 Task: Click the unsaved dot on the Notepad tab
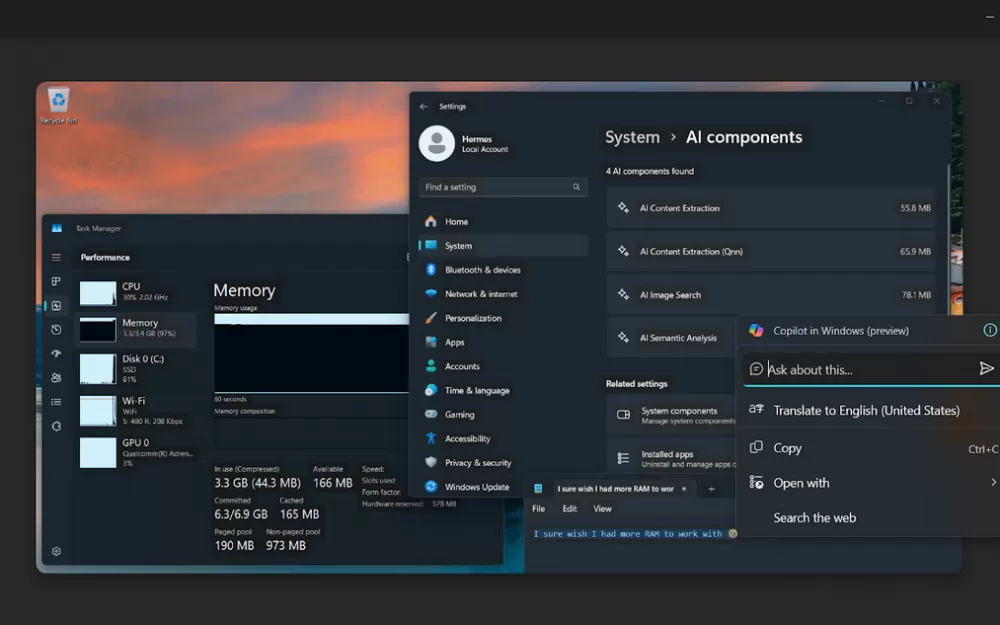click(684, 489)
